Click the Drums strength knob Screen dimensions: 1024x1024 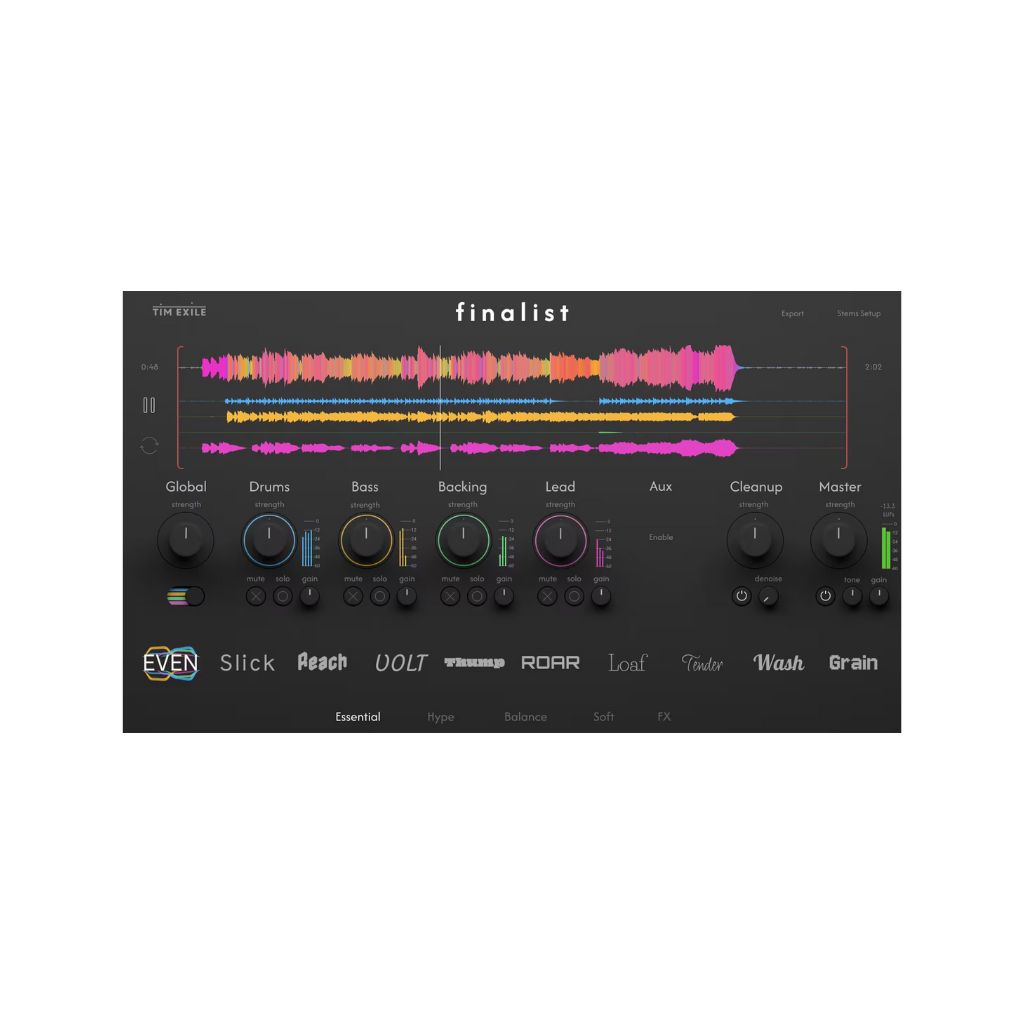(269, 540)
